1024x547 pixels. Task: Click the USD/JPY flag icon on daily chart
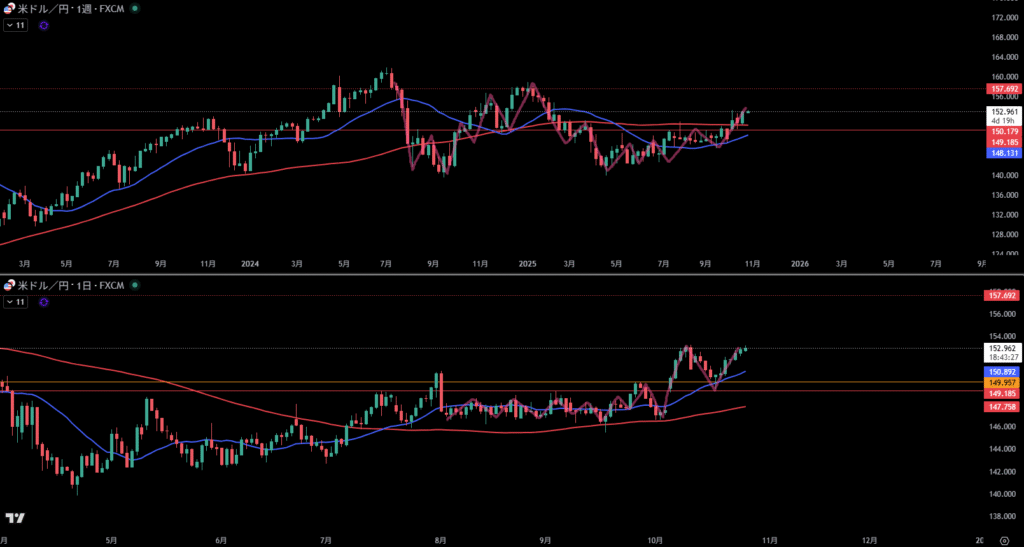pyautogui.click(x=10, y=286)
